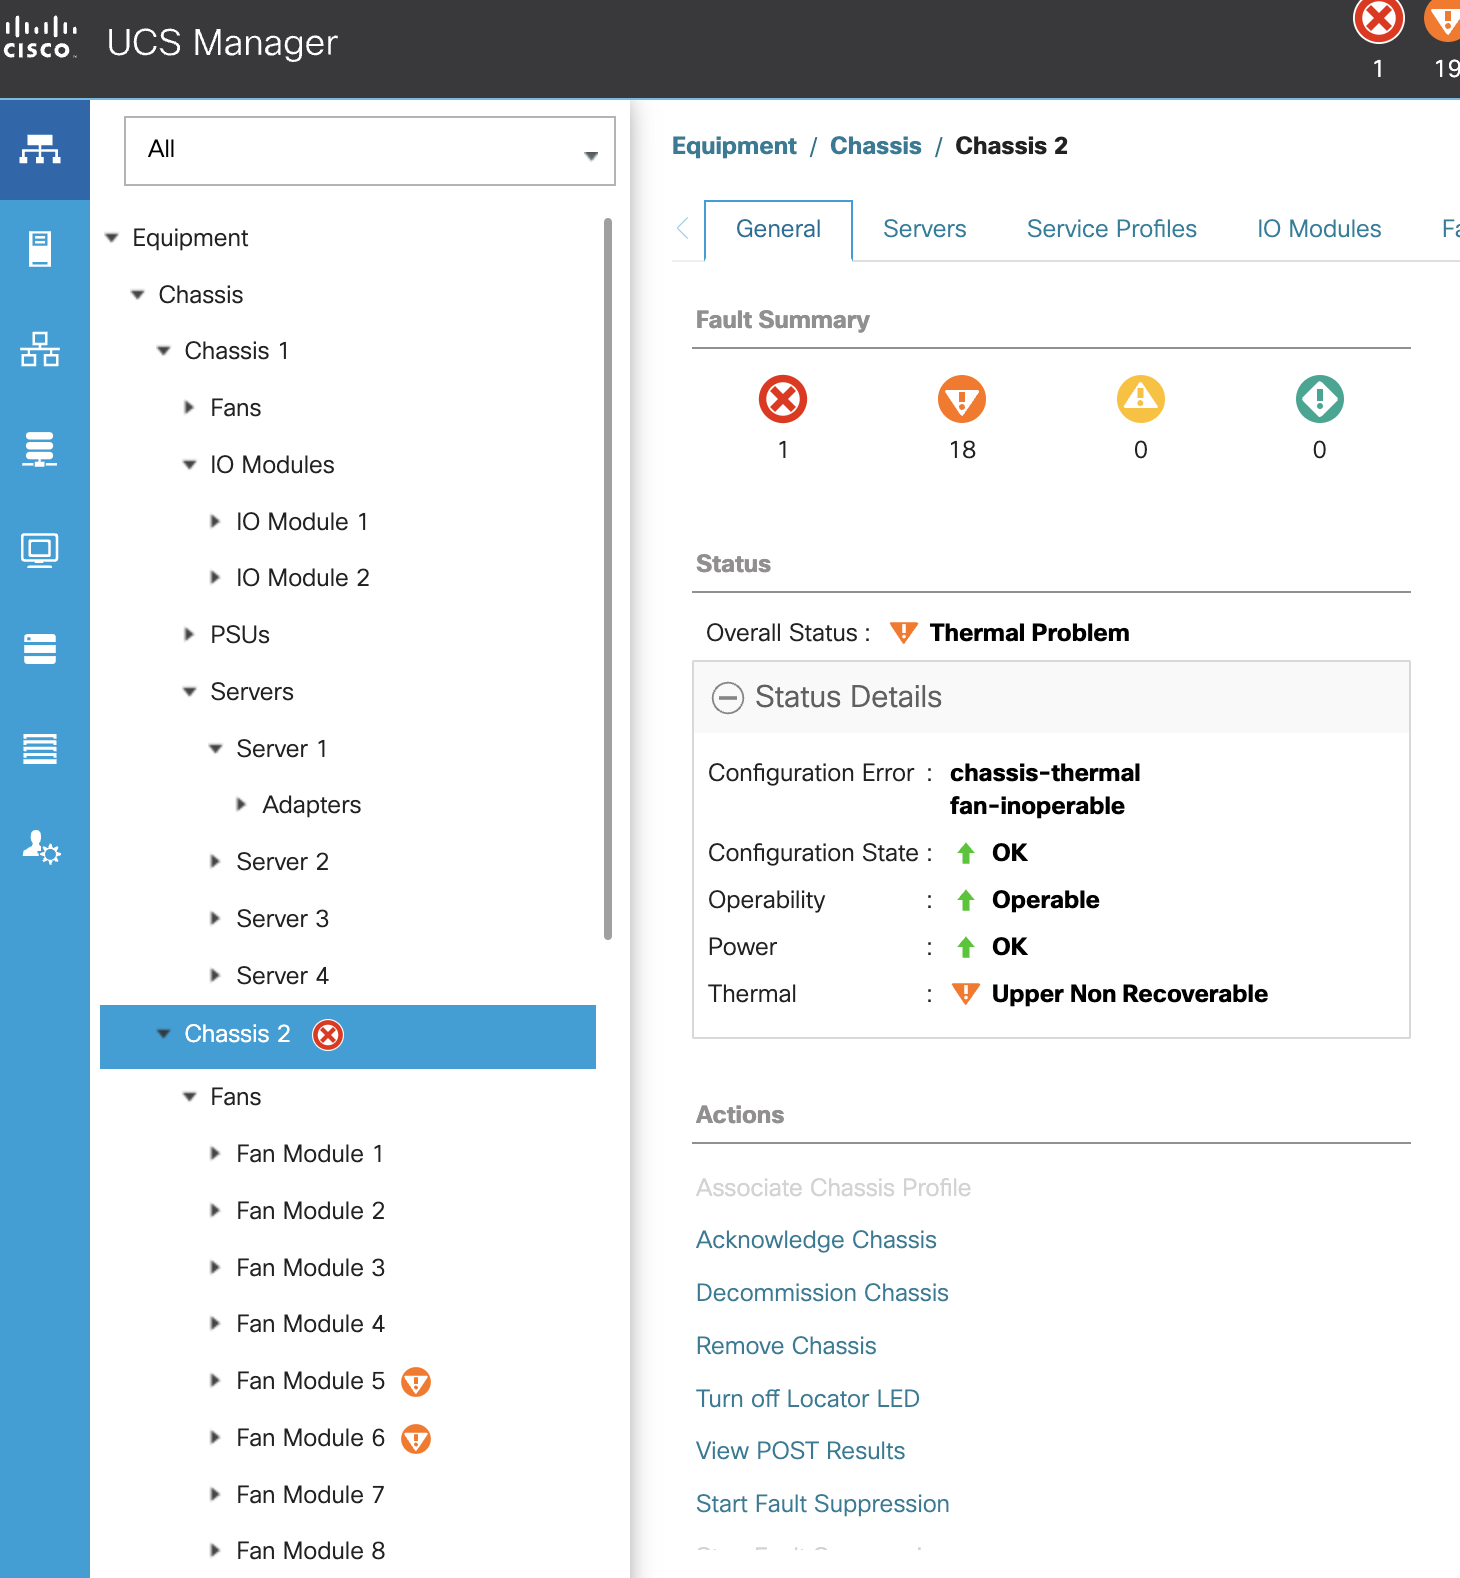Expand Fan Module 5 in the tree

[x=215, y=1381]
